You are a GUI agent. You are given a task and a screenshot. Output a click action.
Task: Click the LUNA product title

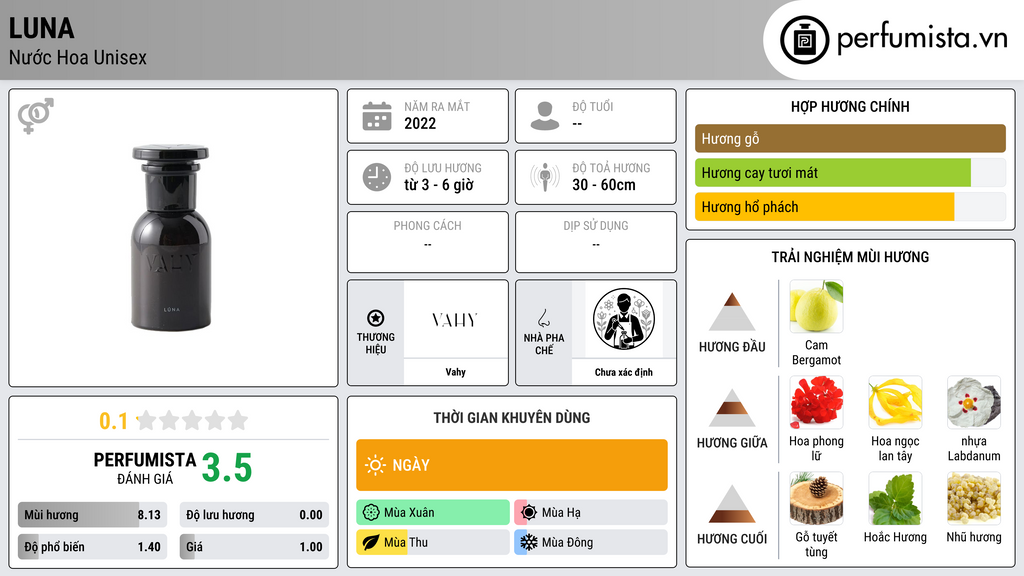pyautogui.click(x=41, y=28)
